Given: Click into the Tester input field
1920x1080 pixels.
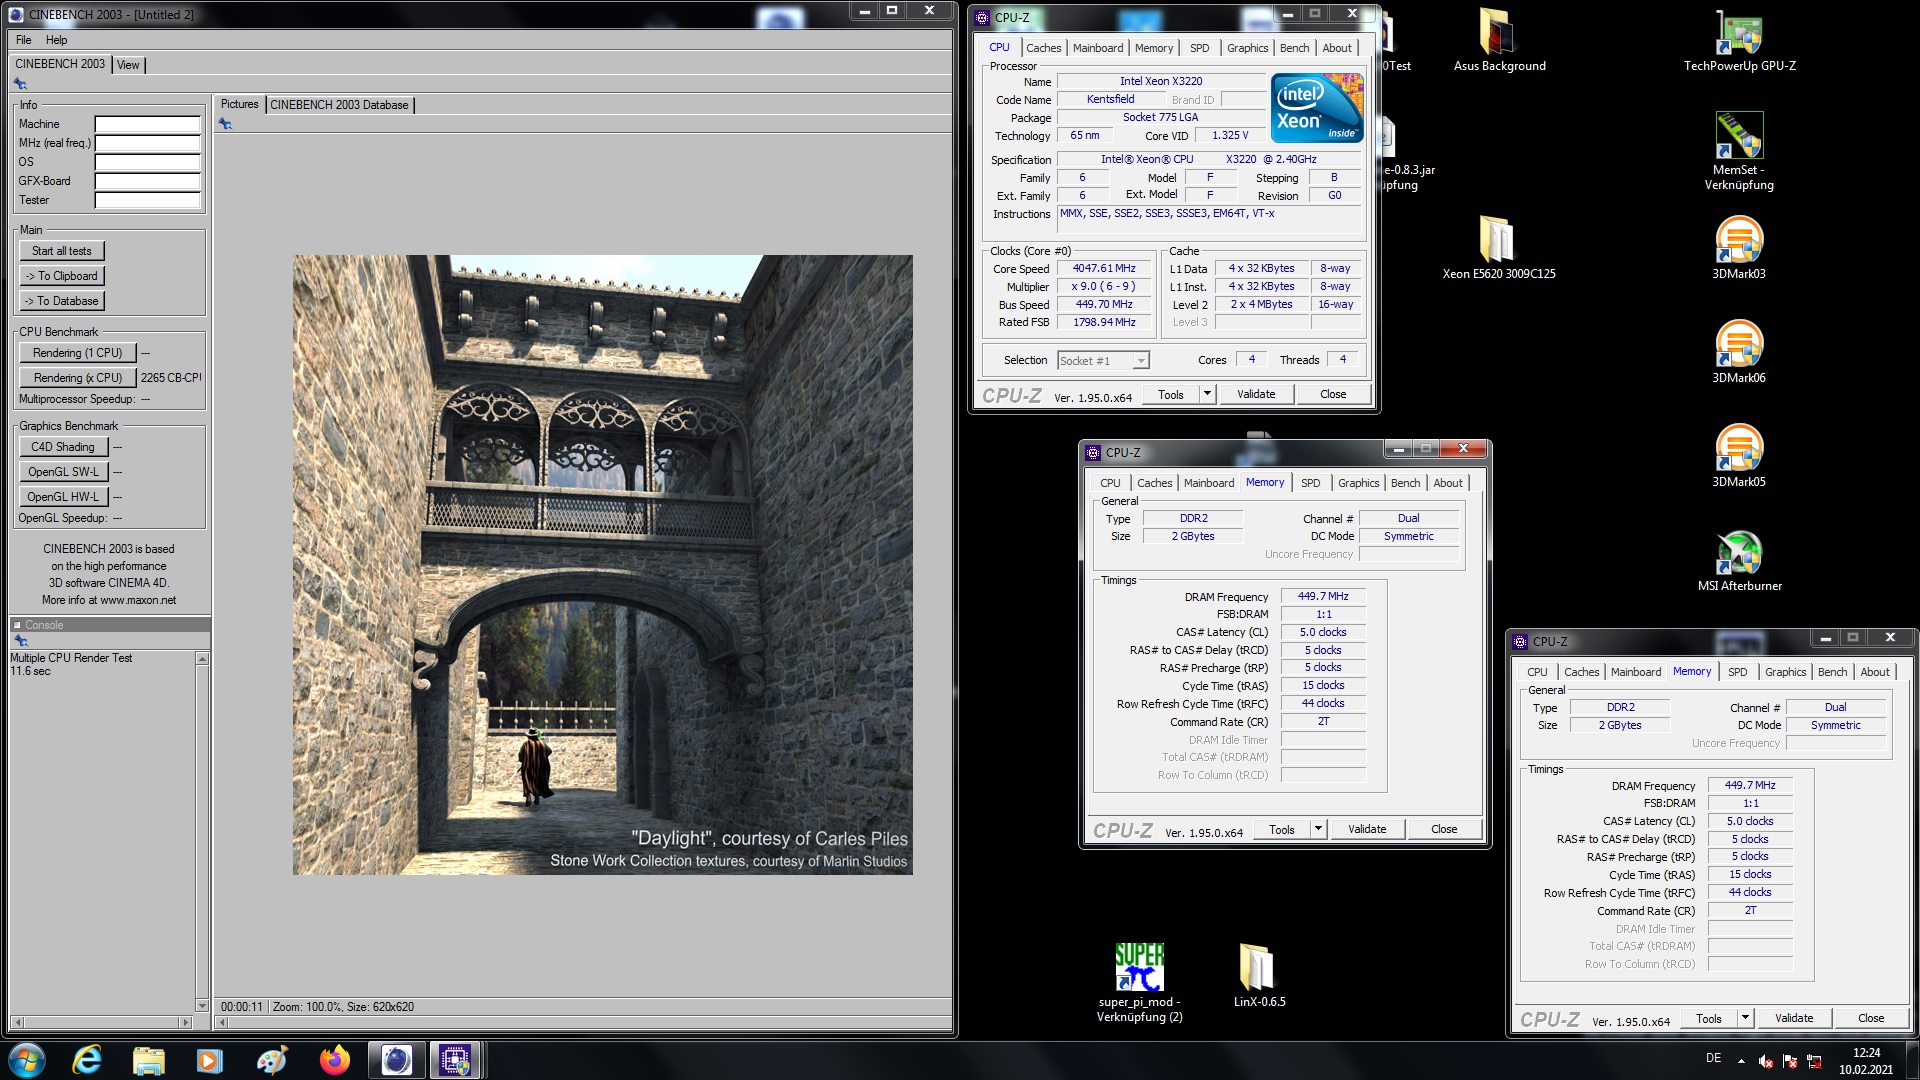Looking at the screenshot, I should [x=148, y=200].
